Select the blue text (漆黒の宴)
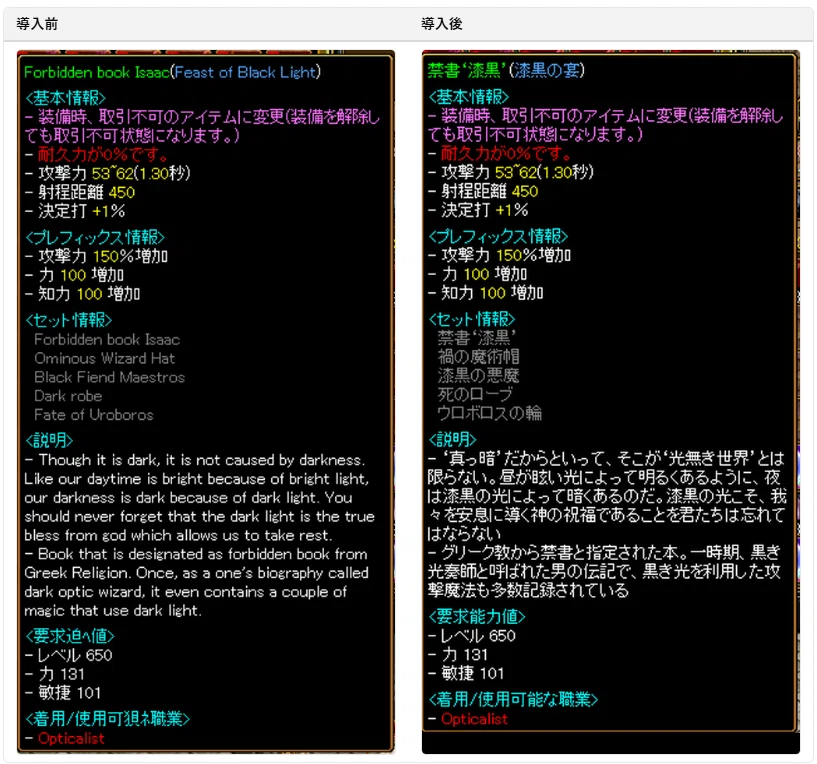 [x=547, y=70]
